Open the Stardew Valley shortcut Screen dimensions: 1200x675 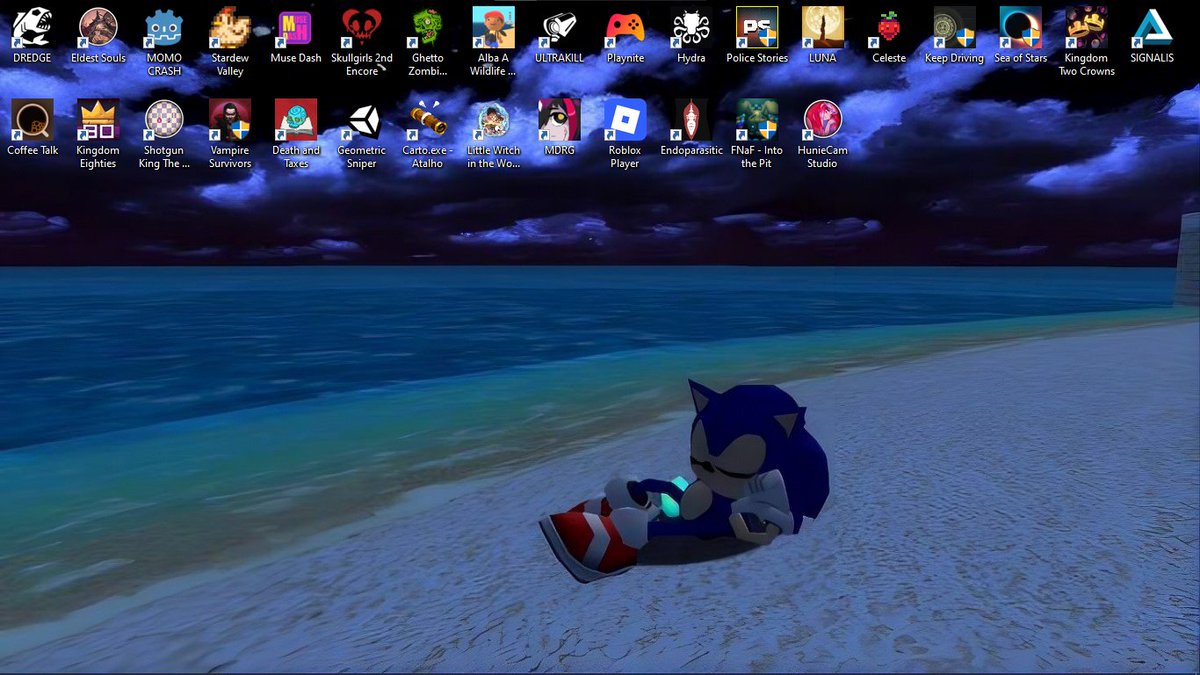click(230, 28)
